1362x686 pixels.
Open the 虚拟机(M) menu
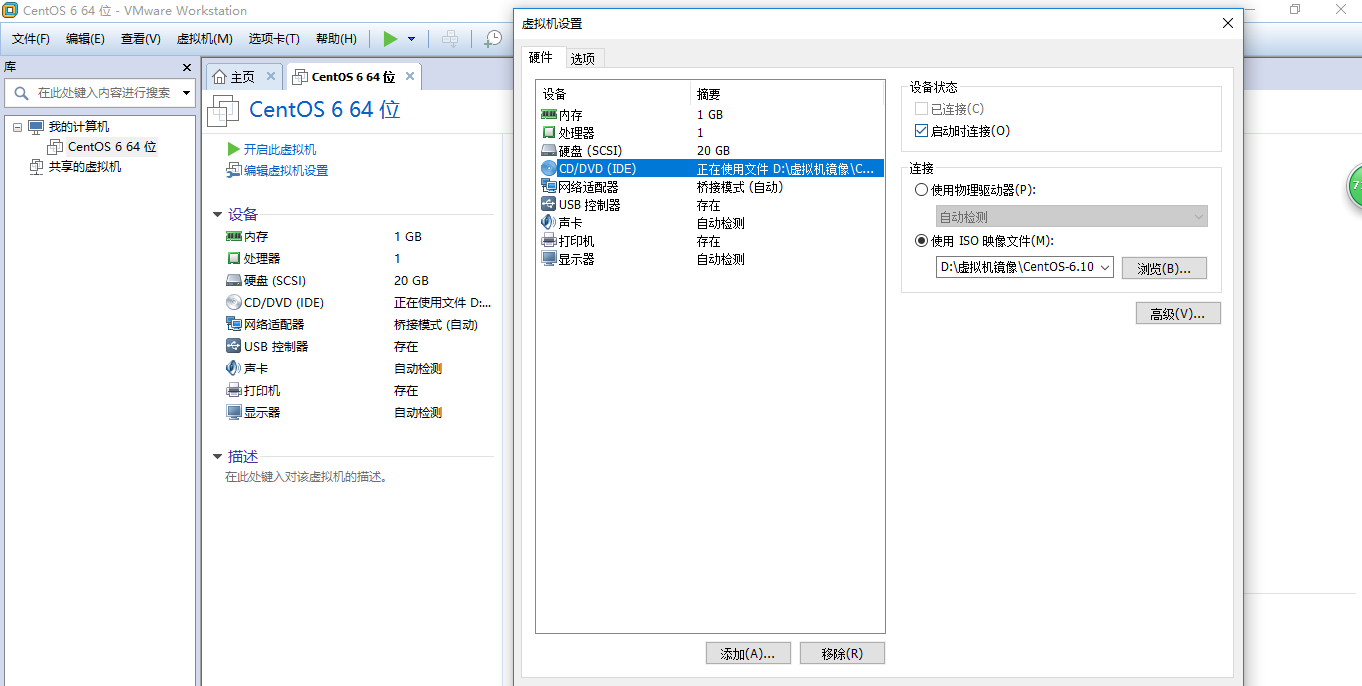tap(204, 39)
